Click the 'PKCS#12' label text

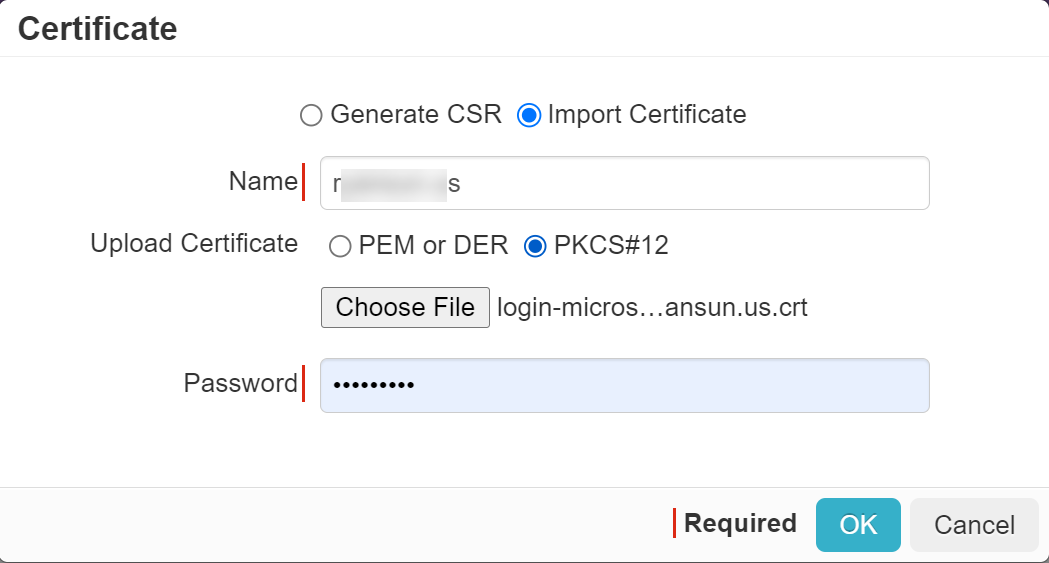(611, 245)
